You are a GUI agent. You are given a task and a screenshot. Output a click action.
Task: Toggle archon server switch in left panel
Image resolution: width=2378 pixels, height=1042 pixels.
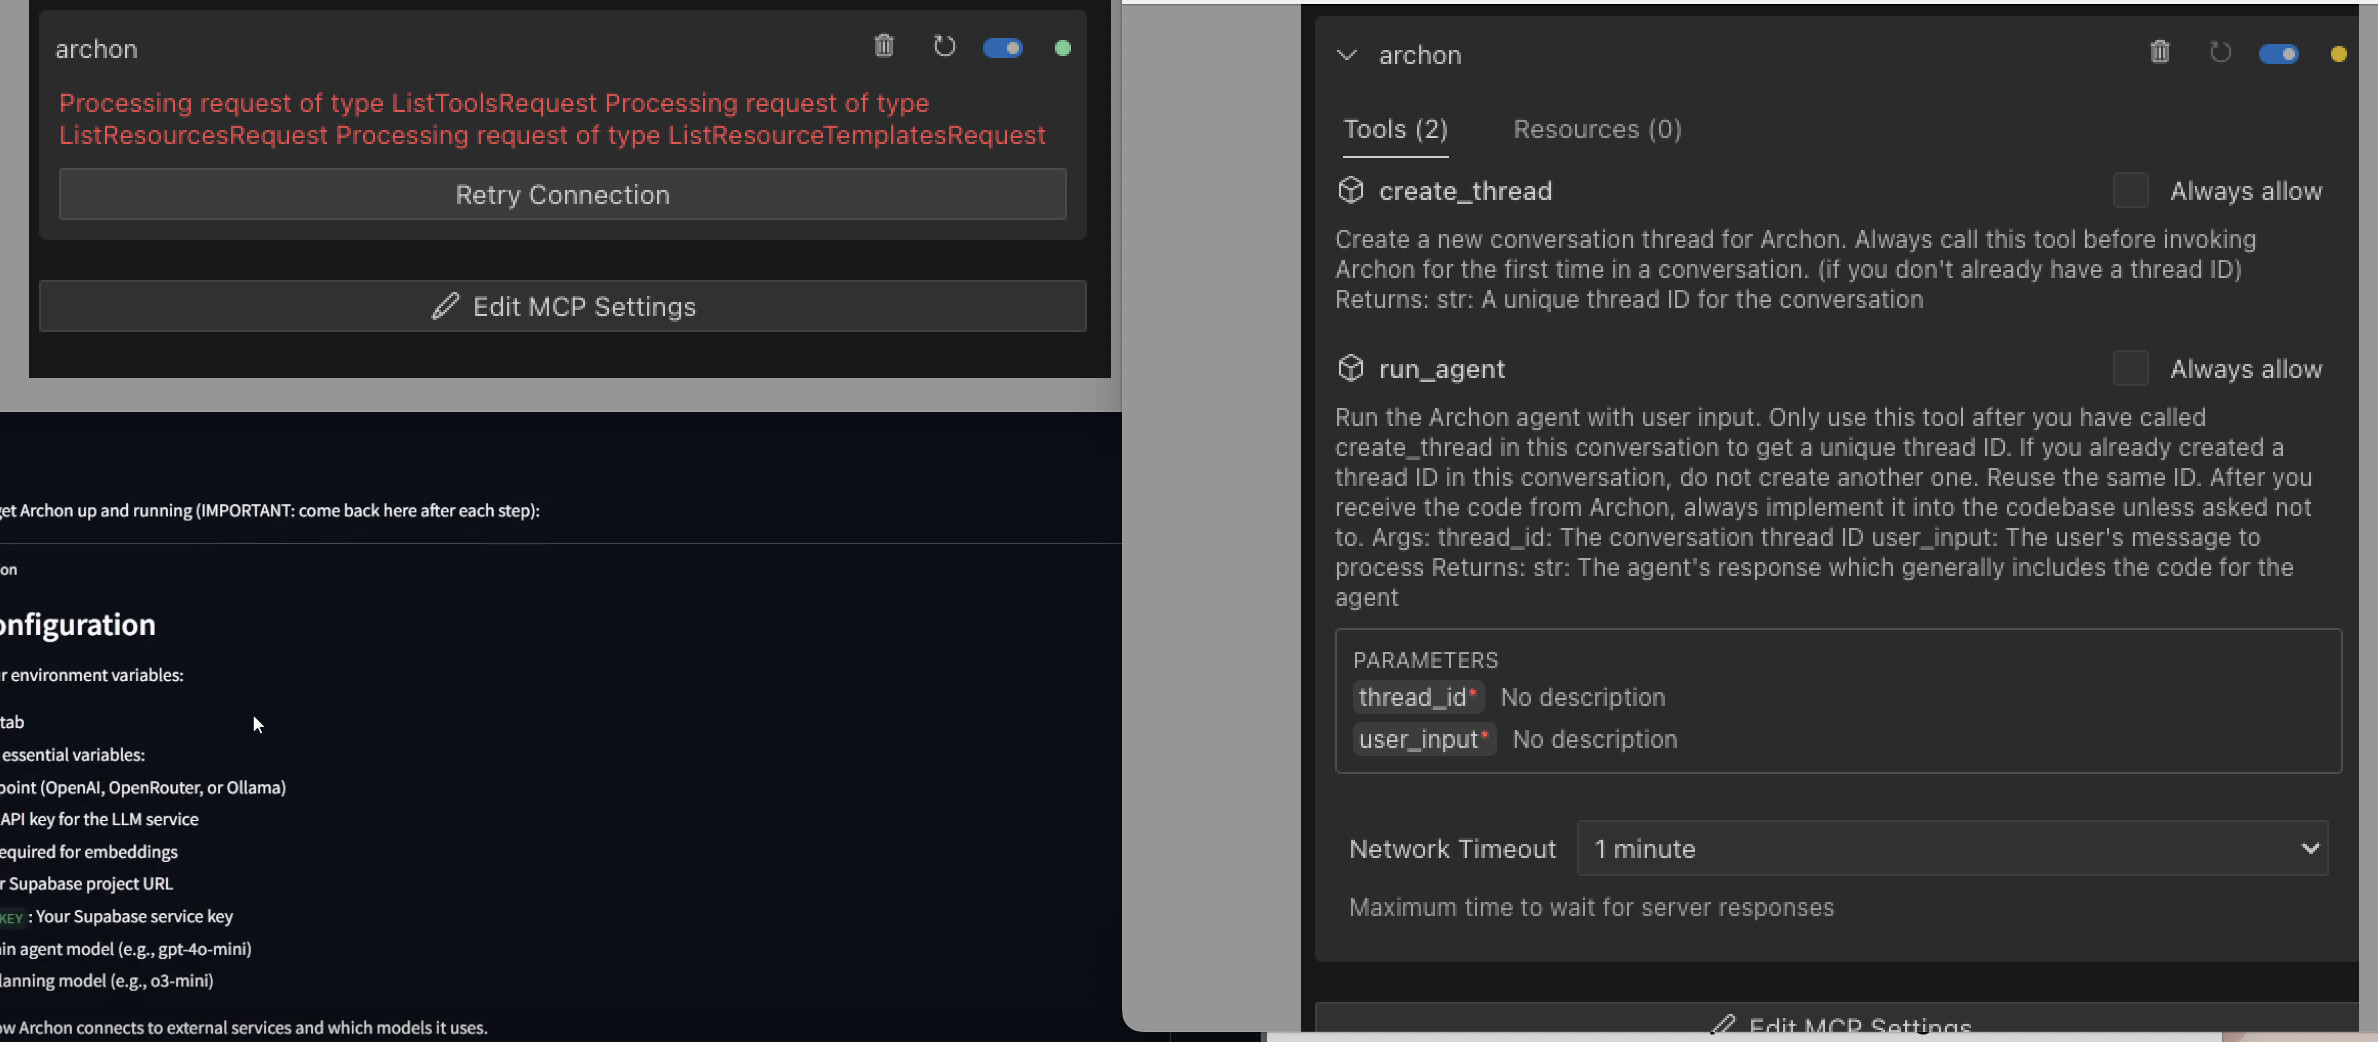(1002, 48)
